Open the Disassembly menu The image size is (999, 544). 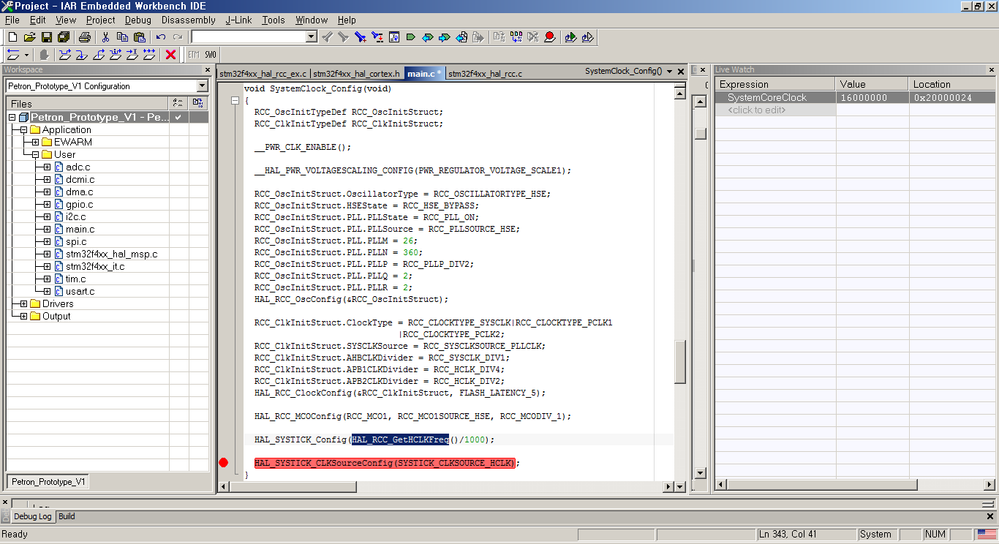189,20
